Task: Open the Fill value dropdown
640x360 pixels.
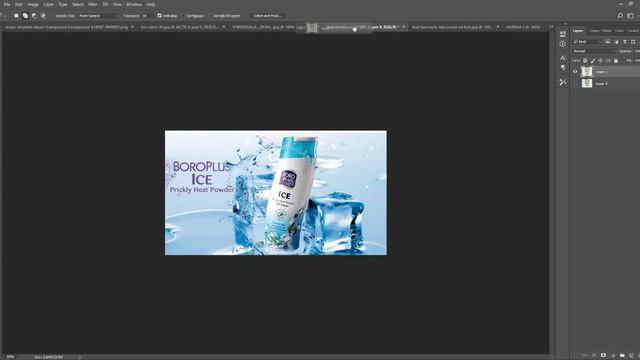Action: 637,60
